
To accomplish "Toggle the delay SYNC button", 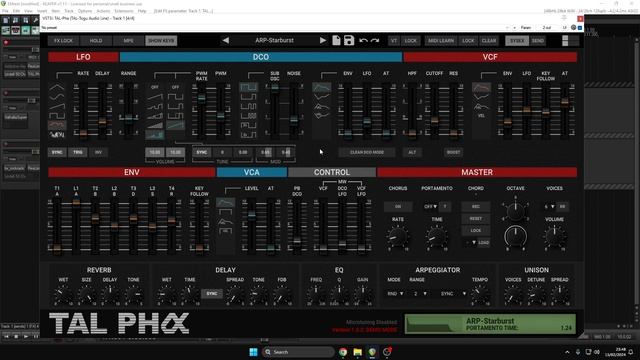I will click(x=212, y=293).
